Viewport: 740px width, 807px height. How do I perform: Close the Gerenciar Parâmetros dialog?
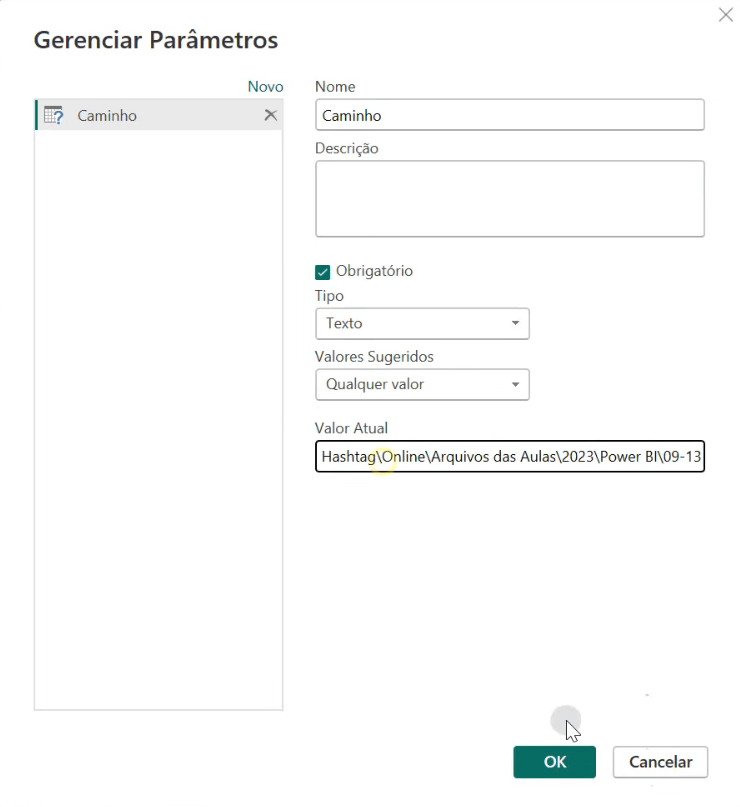(726, 14)
